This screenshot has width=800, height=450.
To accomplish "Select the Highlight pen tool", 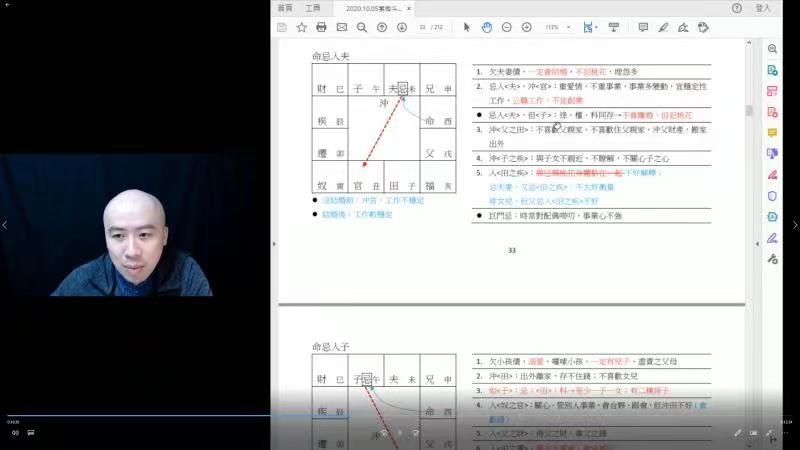I will click(x=663, y=28).
